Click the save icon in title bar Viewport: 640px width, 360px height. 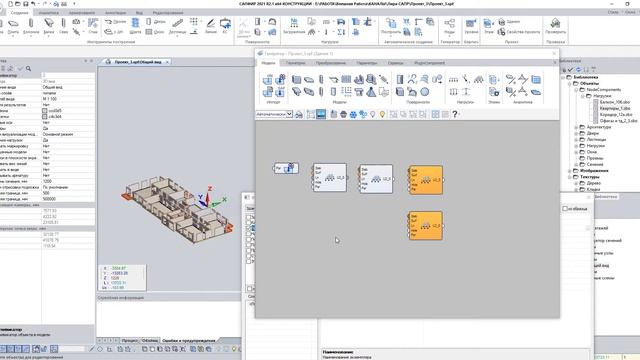(25, 4)
